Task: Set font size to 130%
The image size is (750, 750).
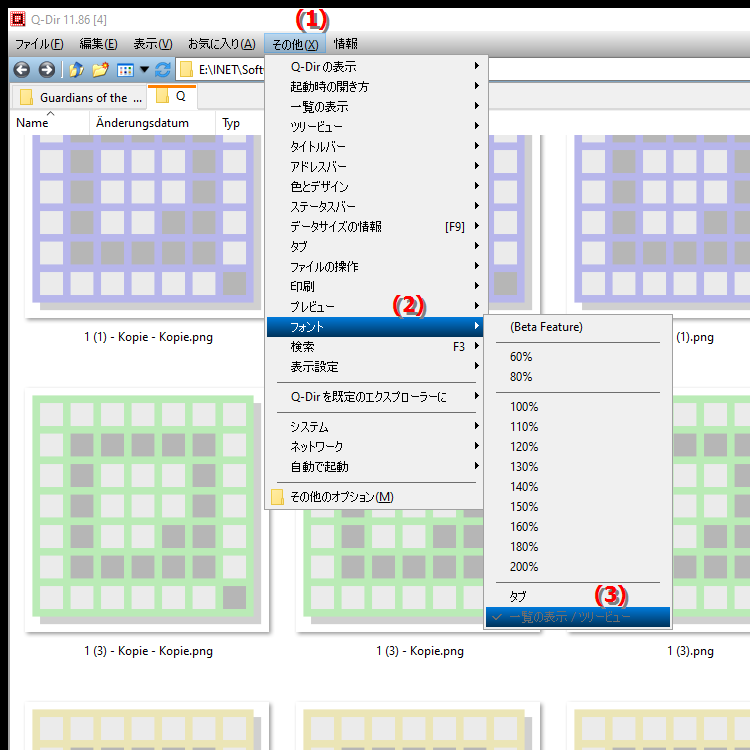Action: pyautogui.click(x=578, y=467)
